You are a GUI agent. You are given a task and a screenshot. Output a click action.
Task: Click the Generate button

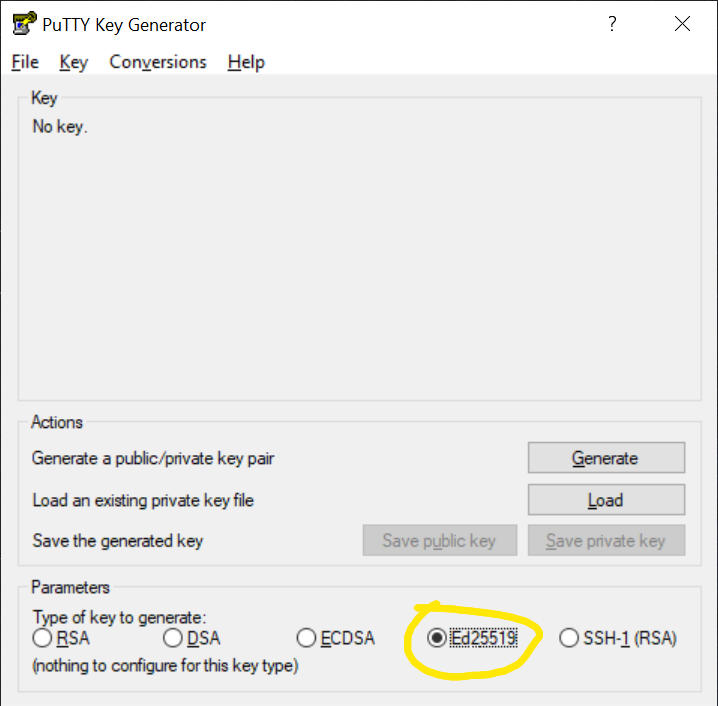(x=606, y=458)
